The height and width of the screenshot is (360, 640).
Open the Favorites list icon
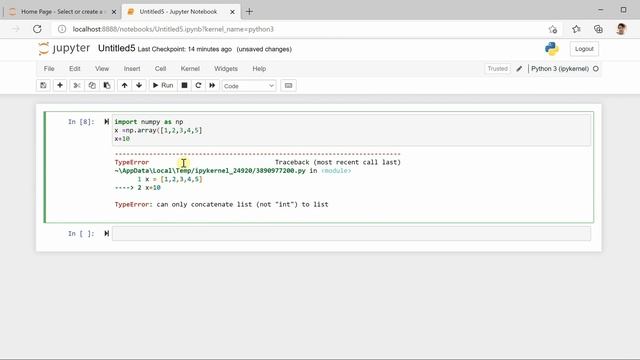tap(576, 29)
